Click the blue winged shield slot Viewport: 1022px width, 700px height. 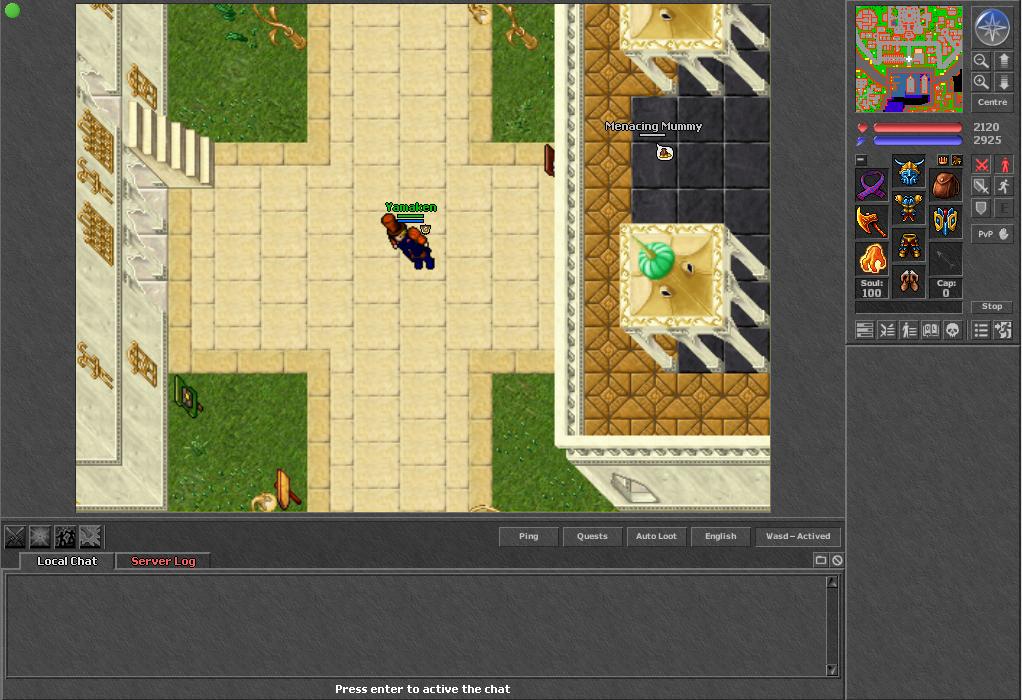click(946, 222)
